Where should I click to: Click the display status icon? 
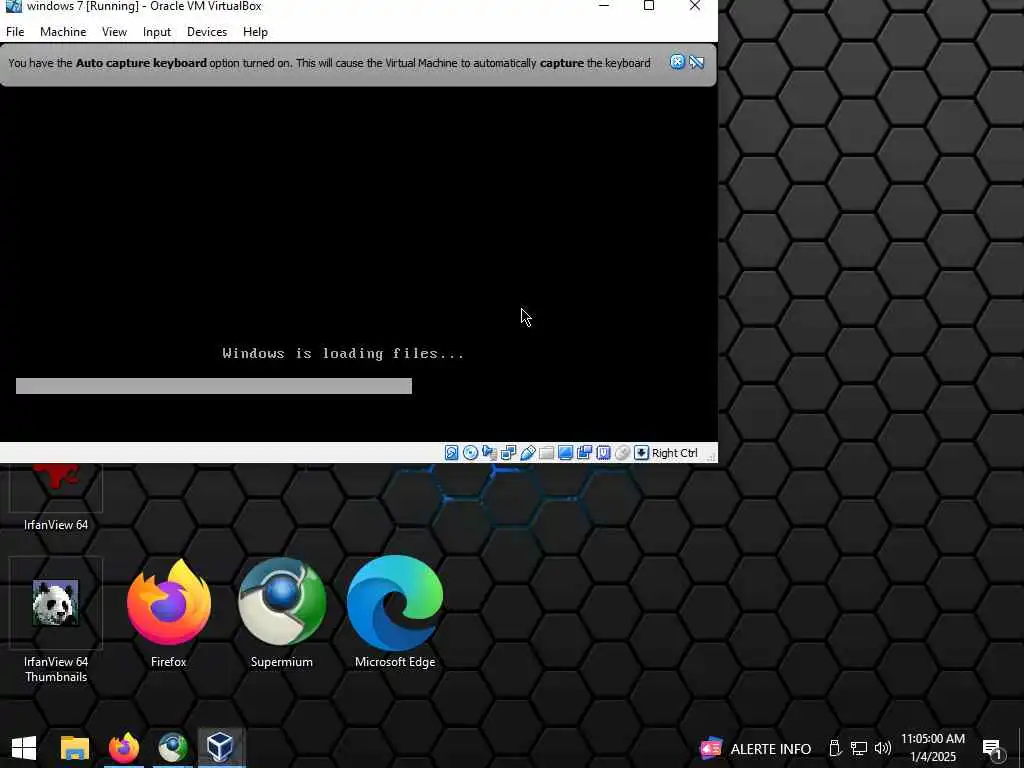click(x=566, y=453)
